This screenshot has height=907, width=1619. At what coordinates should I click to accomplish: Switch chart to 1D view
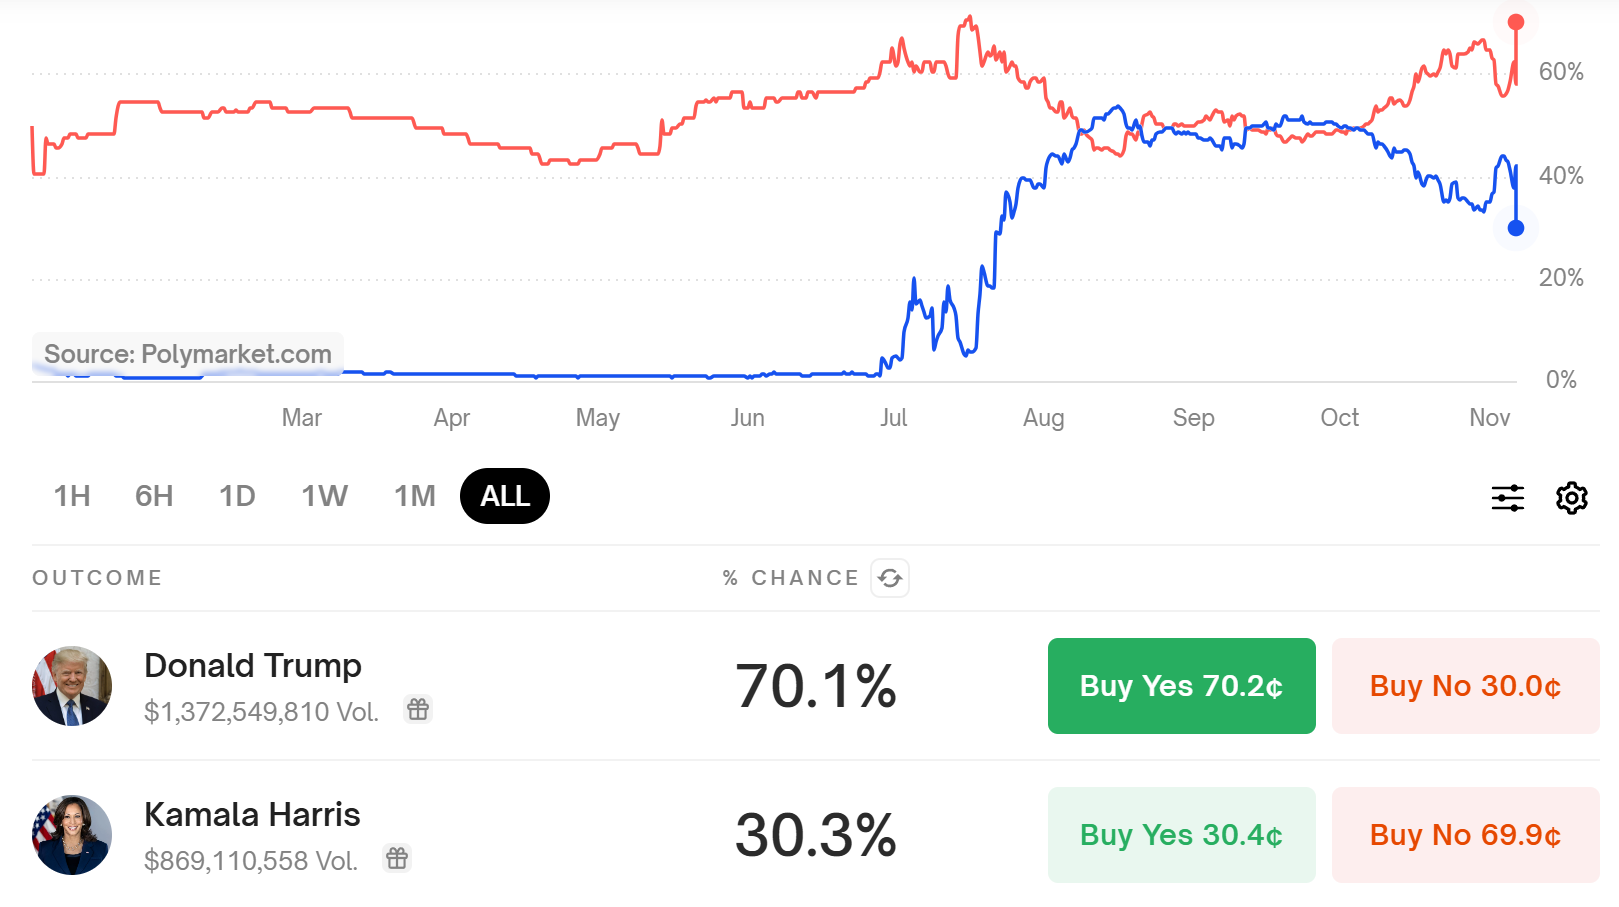(237, 495)
